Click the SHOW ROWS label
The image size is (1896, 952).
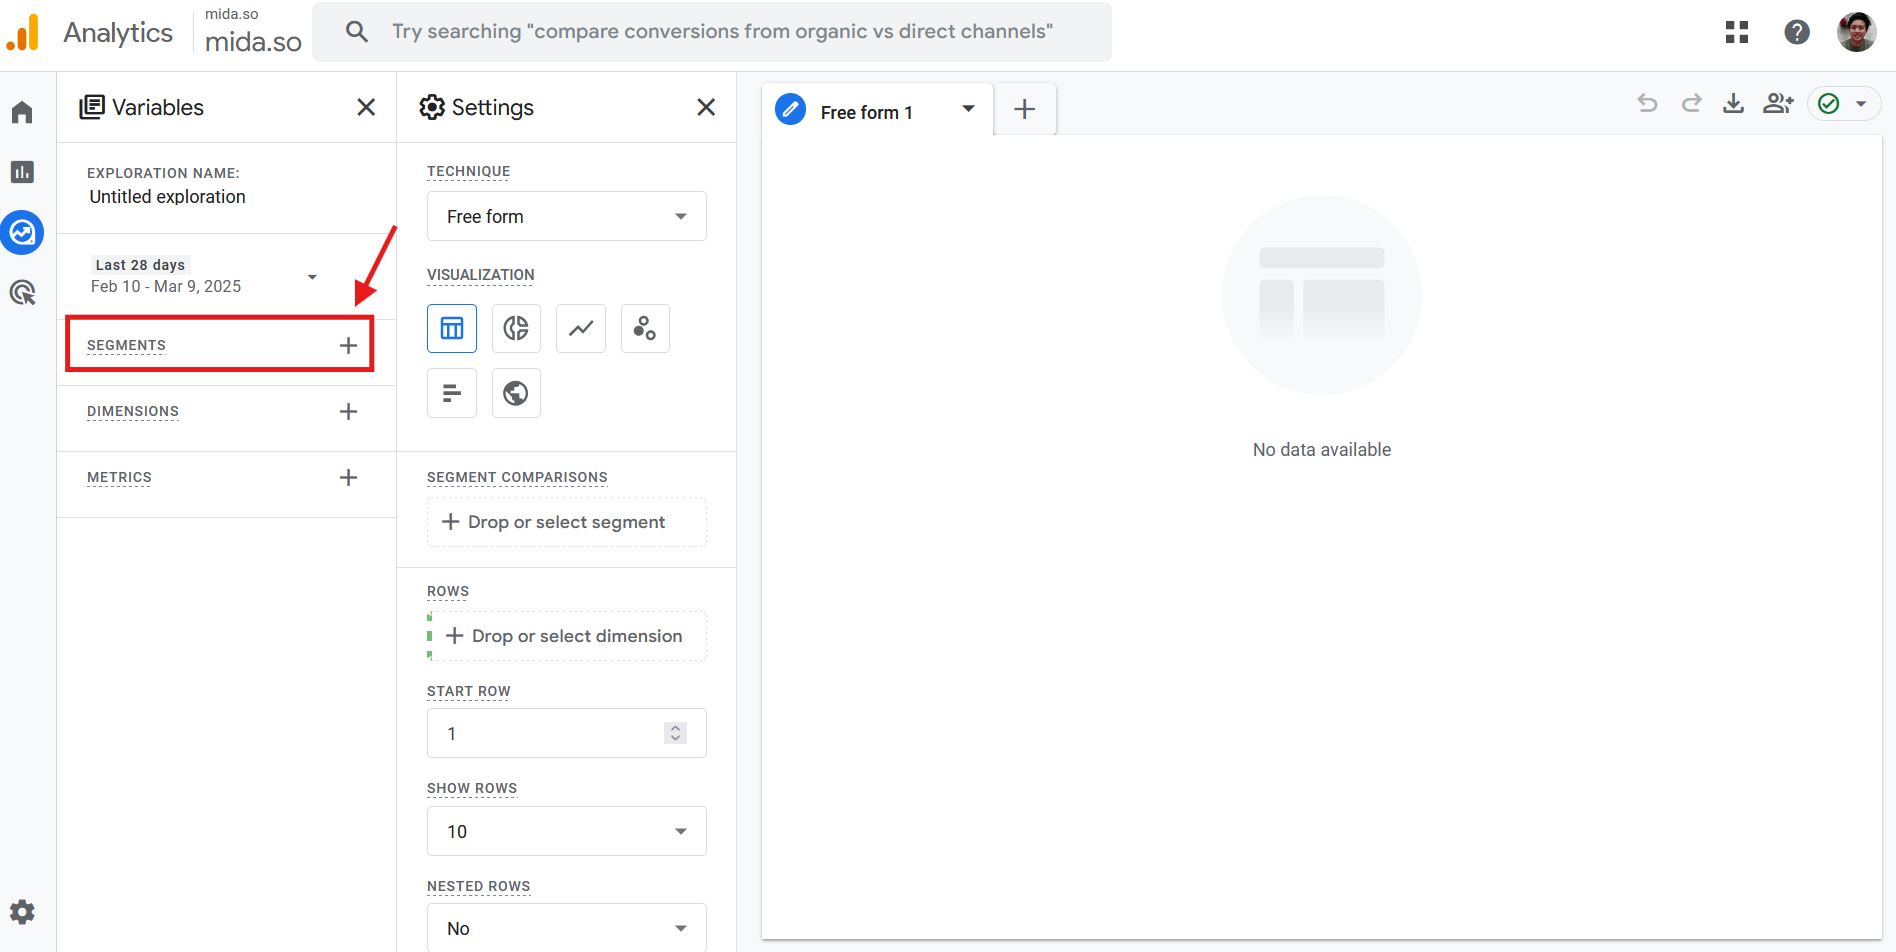[472, 788]
